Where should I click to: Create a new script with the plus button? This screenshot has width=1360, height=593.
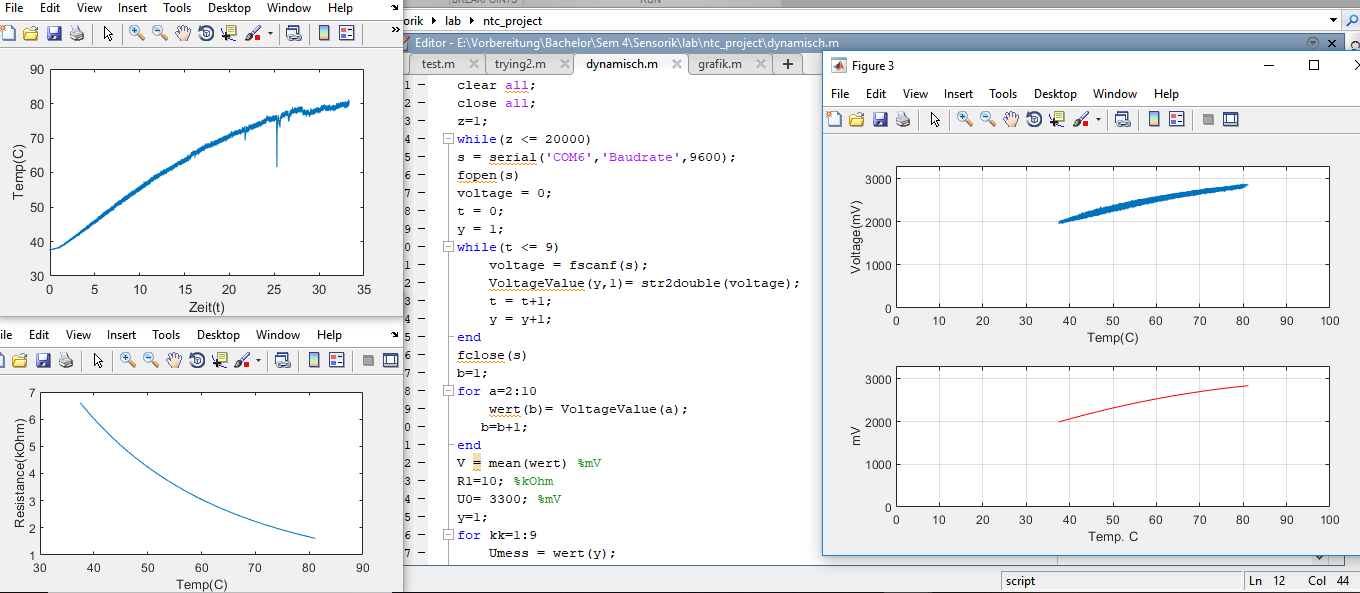[x=788, y=63]
